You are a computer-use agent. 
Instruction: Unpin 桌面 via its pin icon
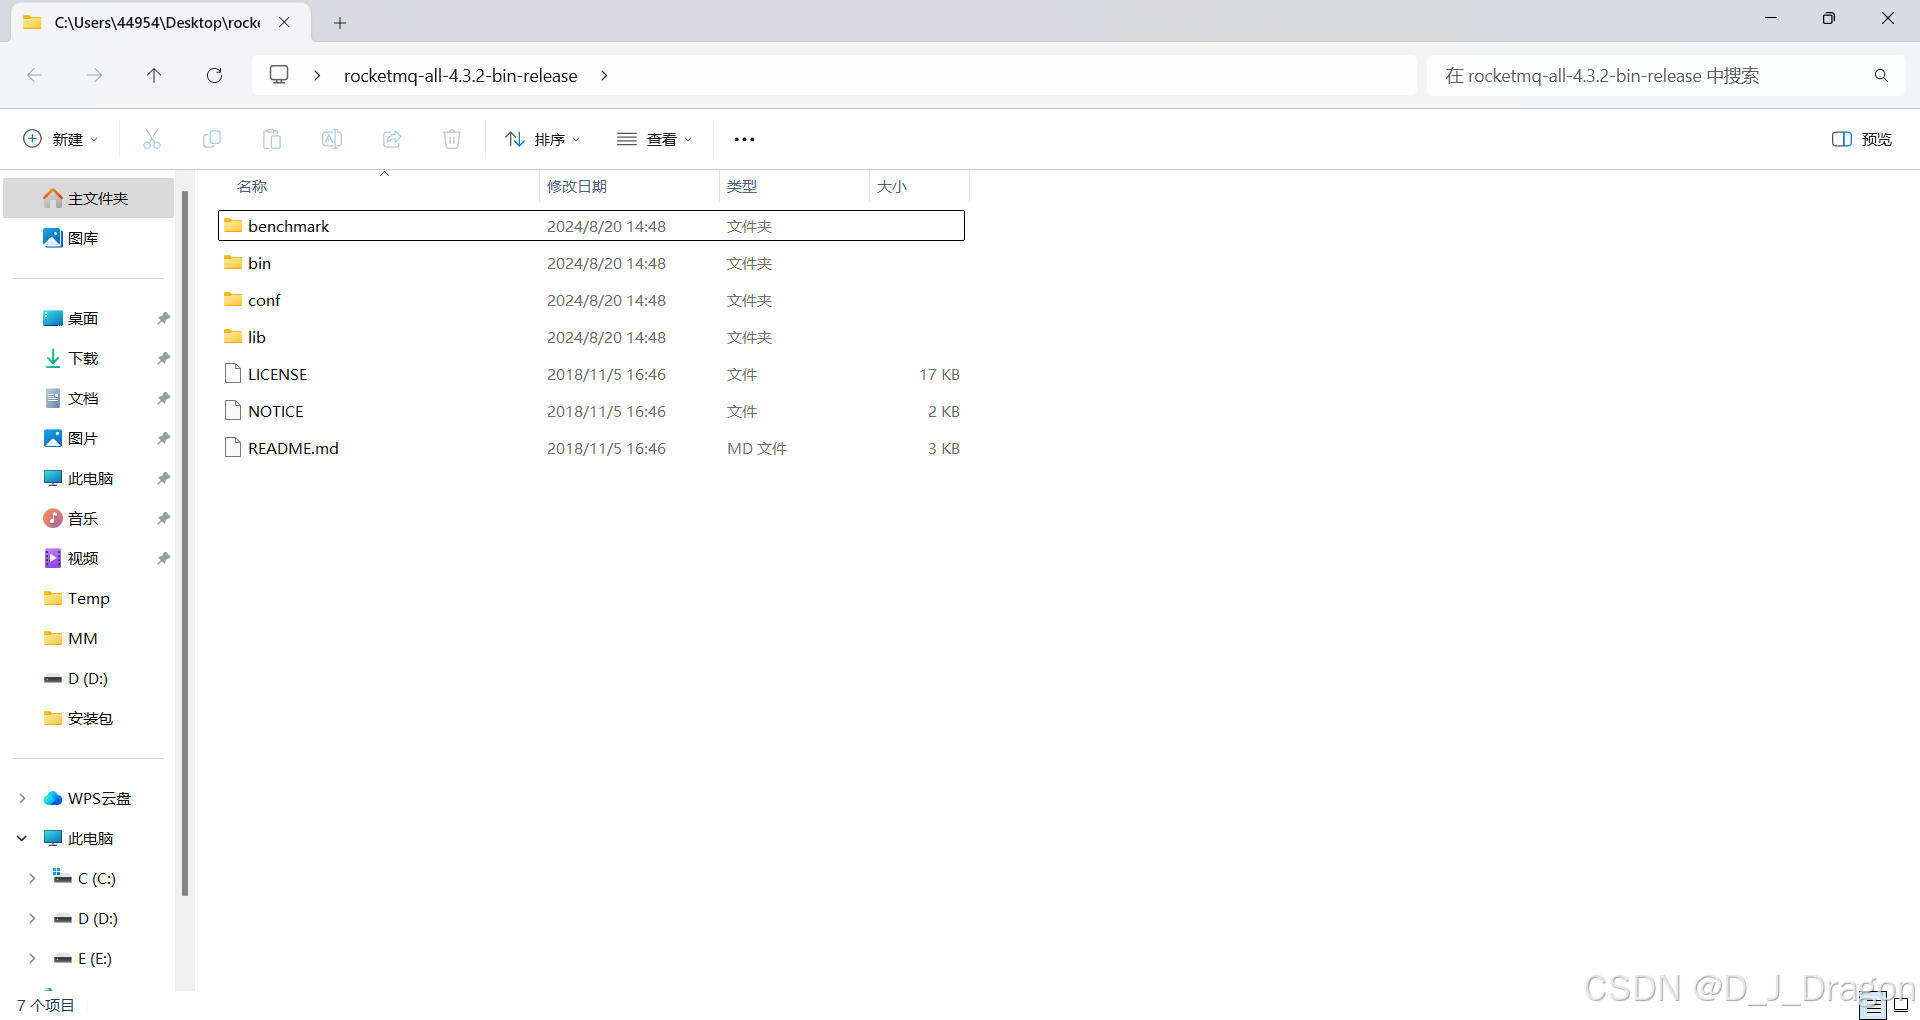pyautogui.click(x=163, y=318)
